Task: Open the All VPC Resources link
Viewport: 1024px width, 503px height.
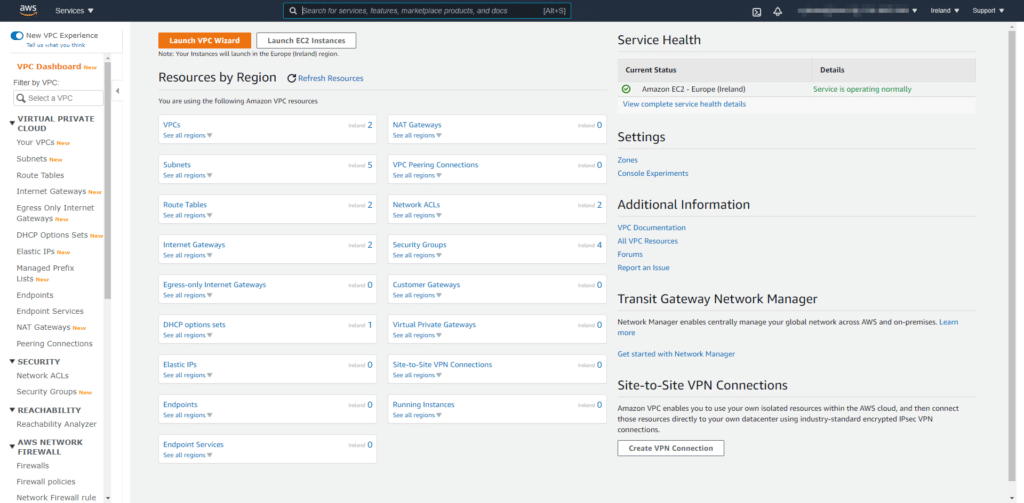Action: [648, 241]
